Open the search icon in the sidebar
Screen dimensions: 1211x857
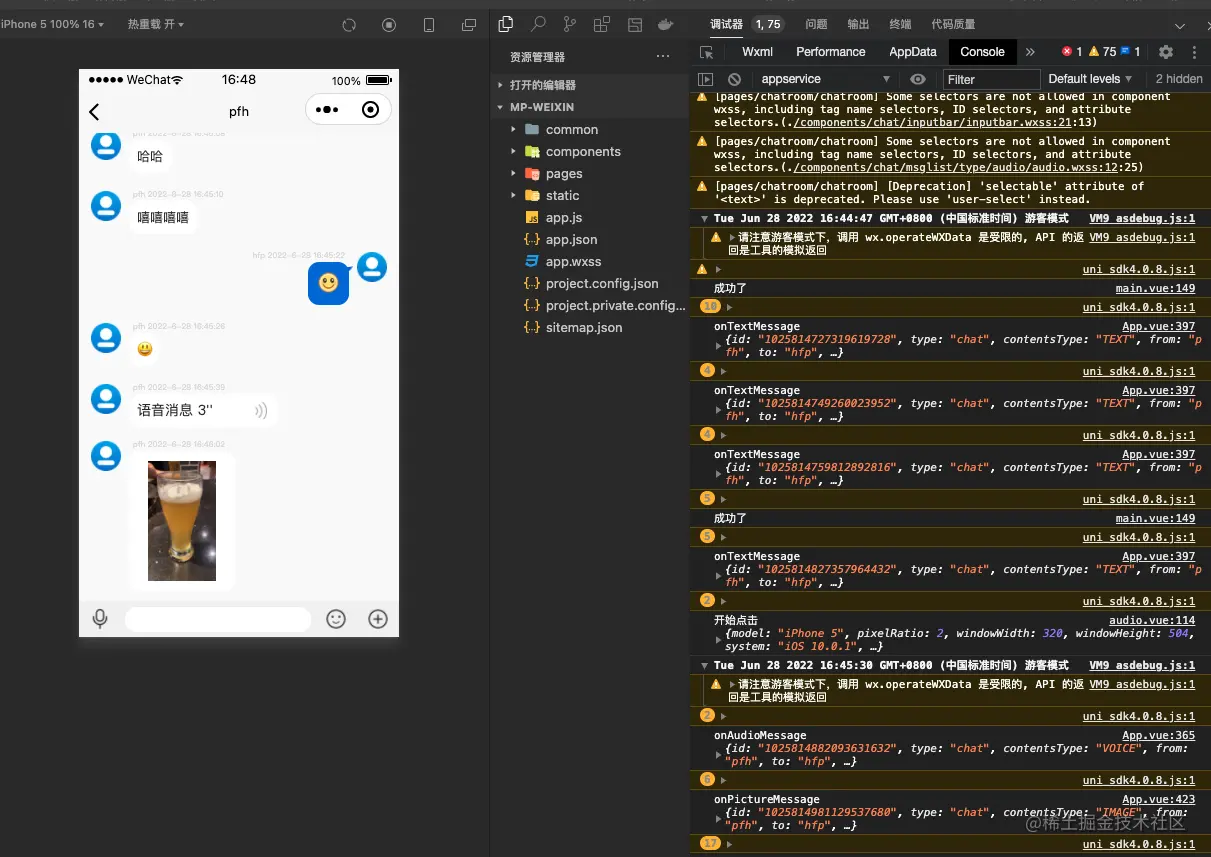coord(538,24)
